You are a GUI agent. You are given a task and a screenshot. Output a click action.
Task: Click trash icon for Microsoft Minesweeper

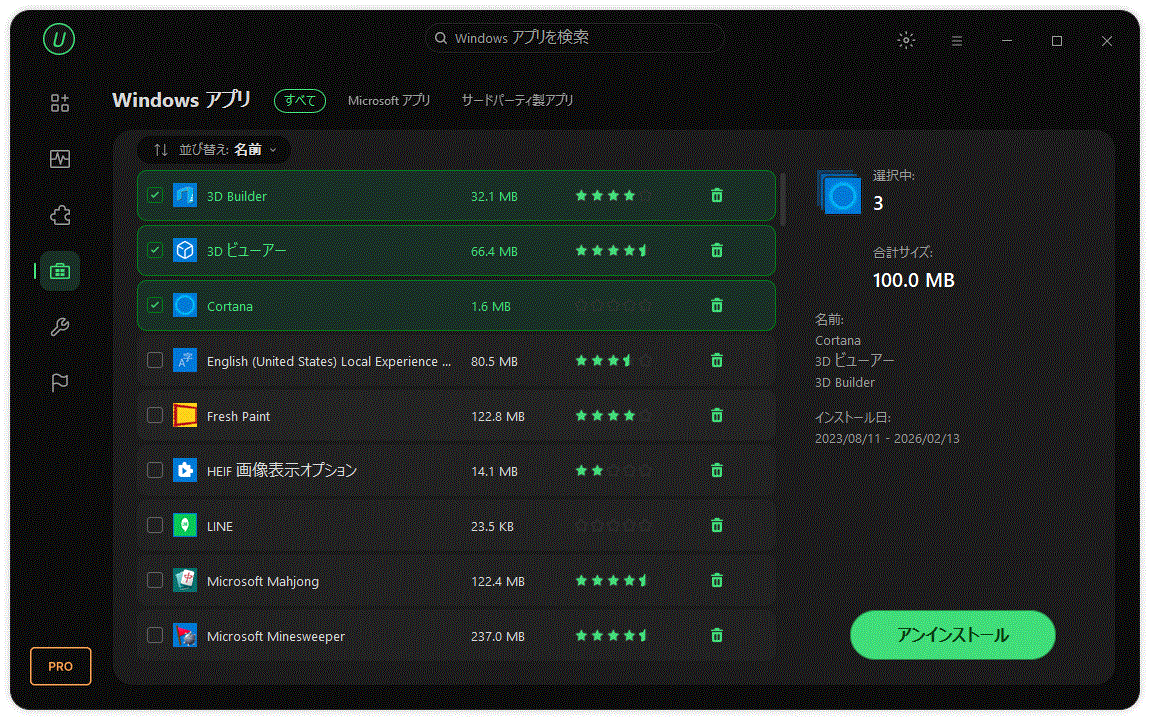point(717,636)
